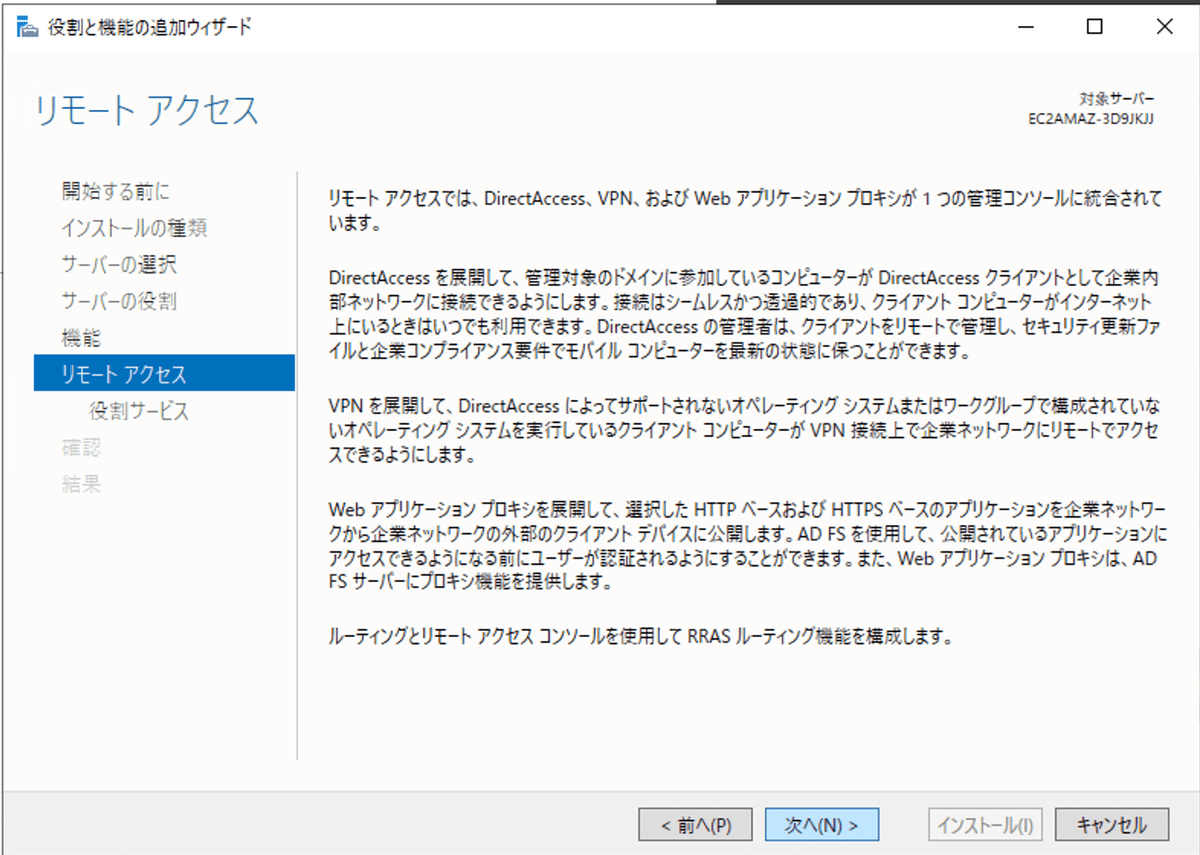This screenshot has height=855, width=1200.
Task: Click the リモート アクセス page heading
Action: coord(147,110)
